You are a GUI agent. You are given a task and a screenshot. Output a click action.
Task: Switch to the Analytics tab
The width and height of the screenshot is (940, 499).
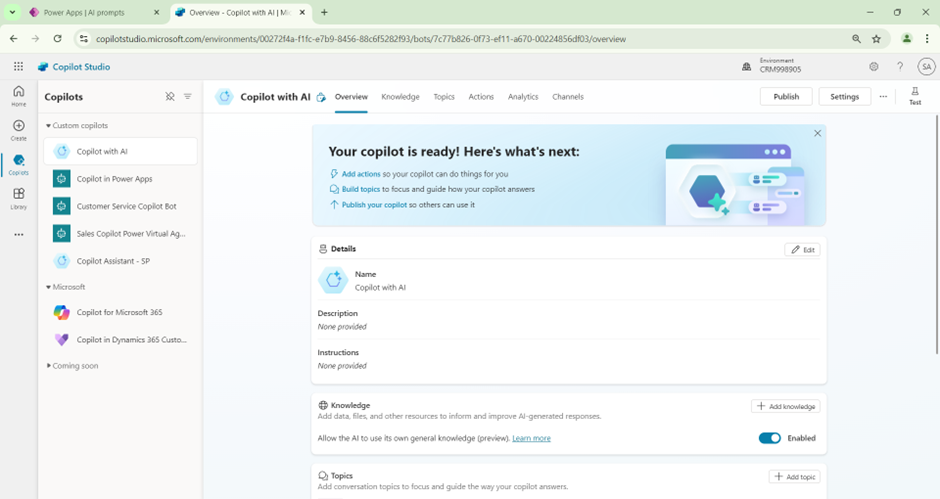point(523,97)
